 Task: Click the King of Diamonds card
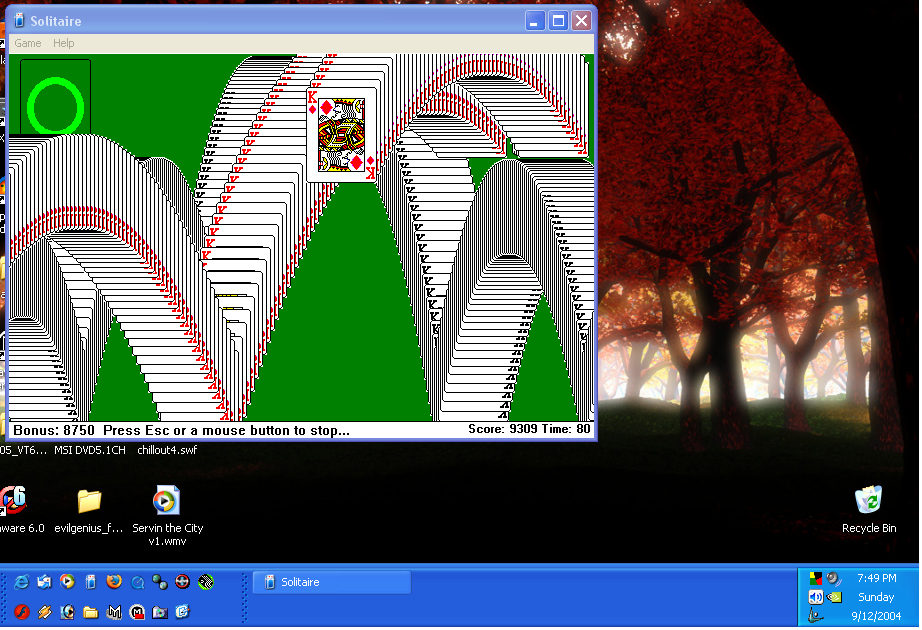[x=343, y=134]
